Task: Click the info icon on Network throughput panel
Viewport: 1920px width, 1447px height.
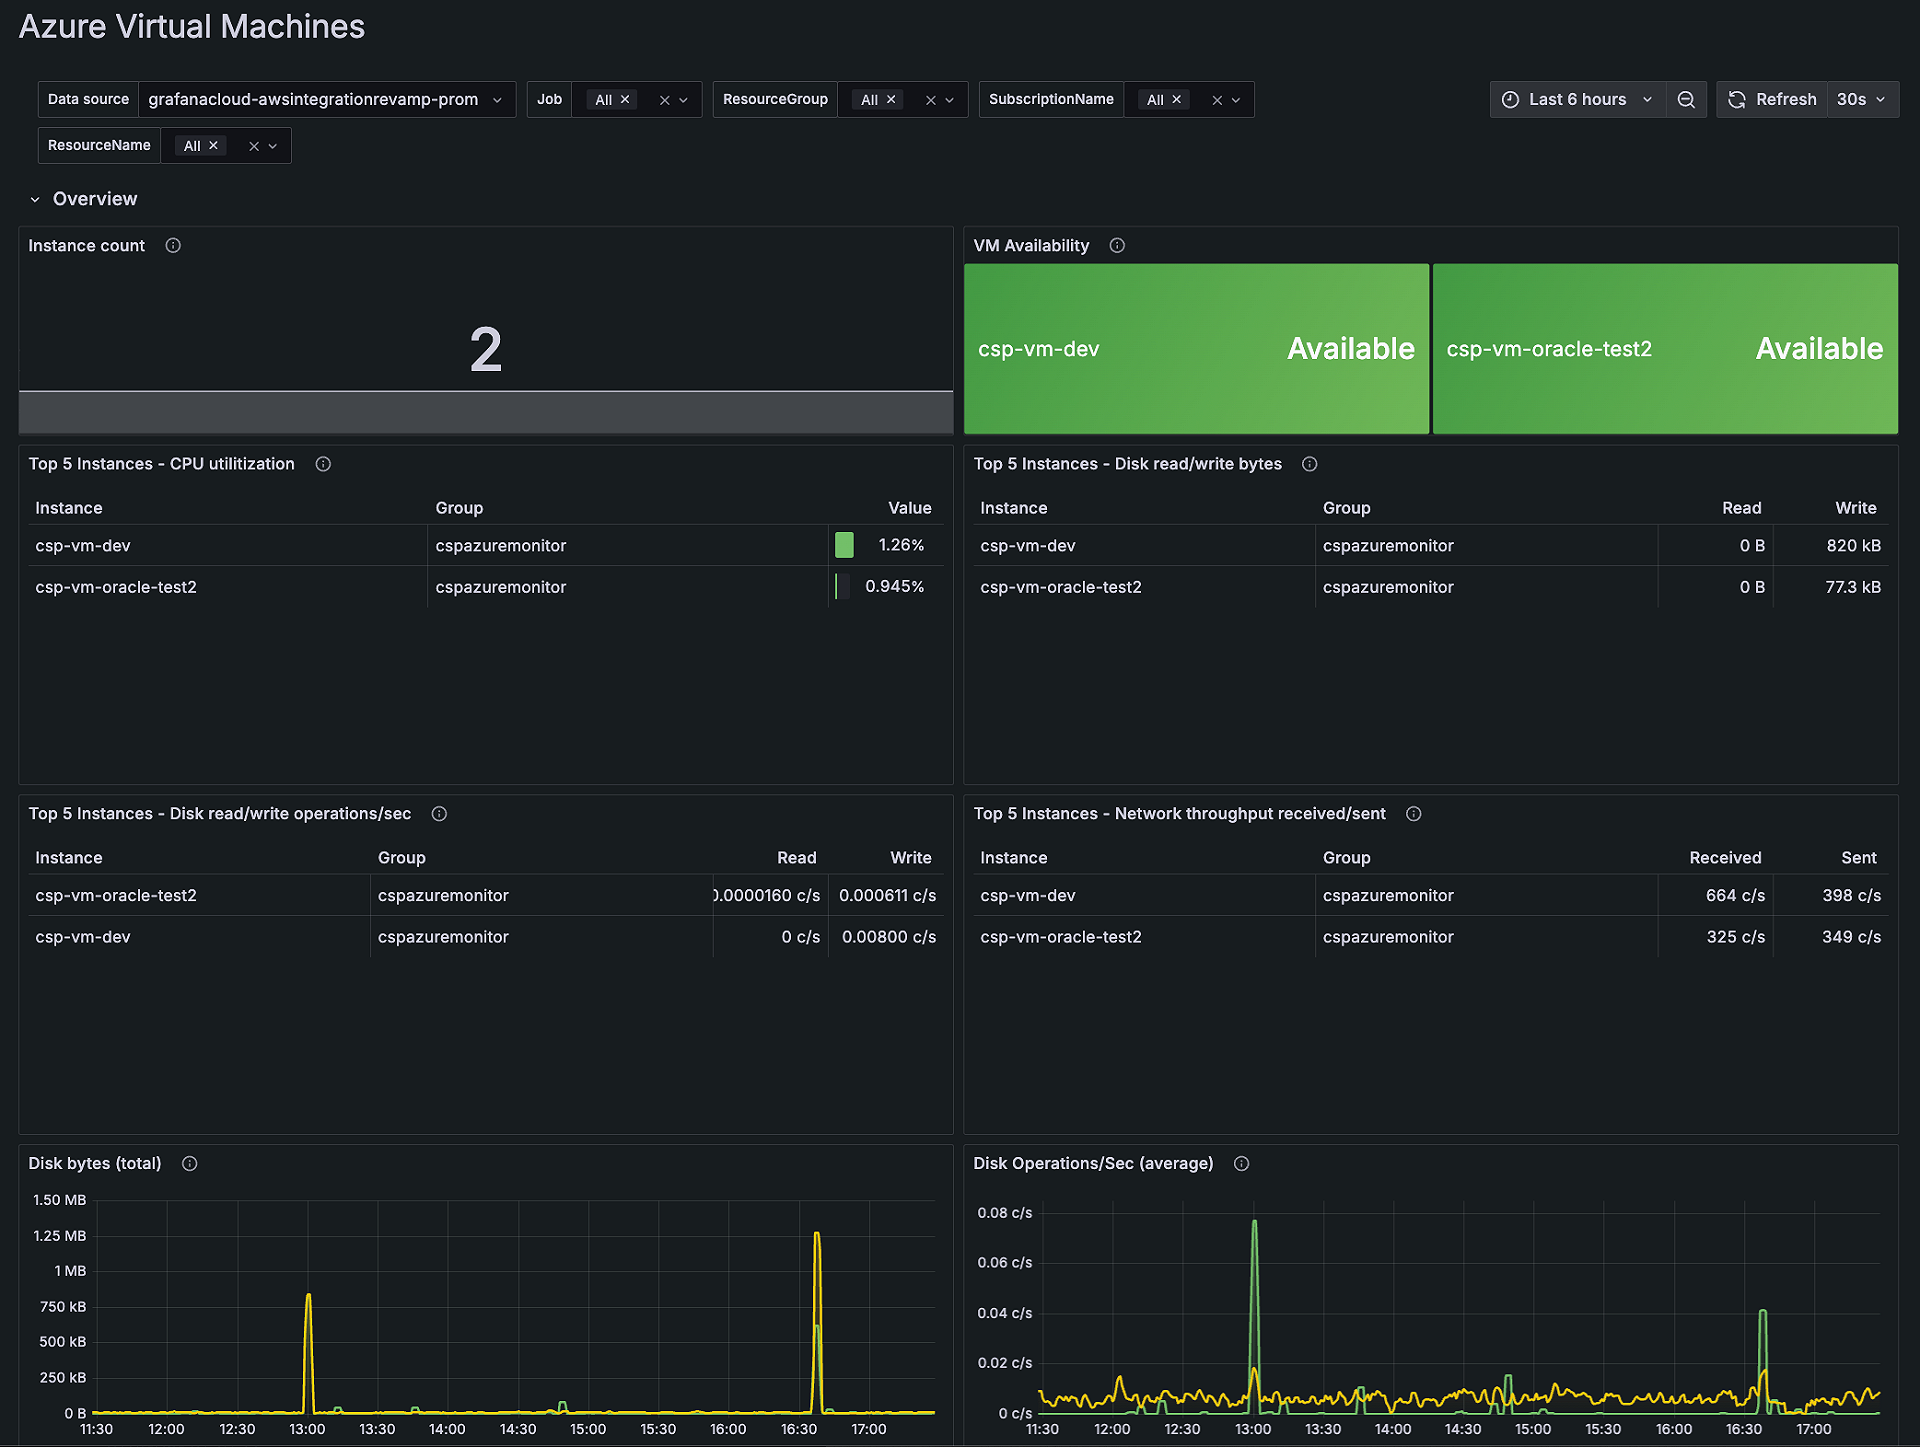Action: tap(1413, 813)
